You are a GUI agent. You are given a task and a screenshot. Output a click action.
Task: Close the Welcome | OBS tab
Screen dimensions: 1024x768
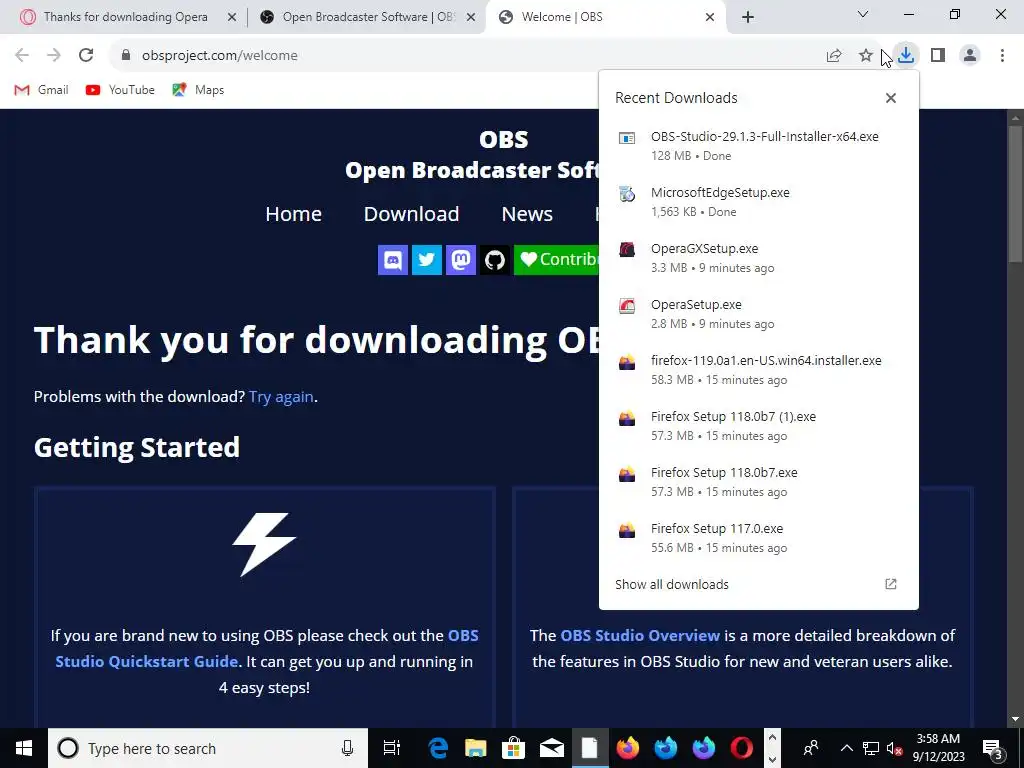point(710,17)
